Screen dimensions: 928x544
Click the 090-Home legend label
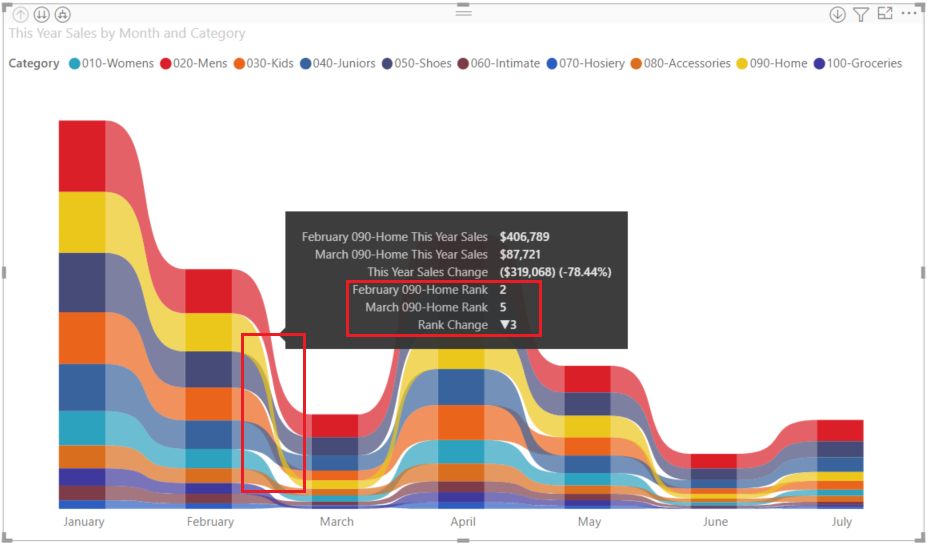tap(778, 63)
